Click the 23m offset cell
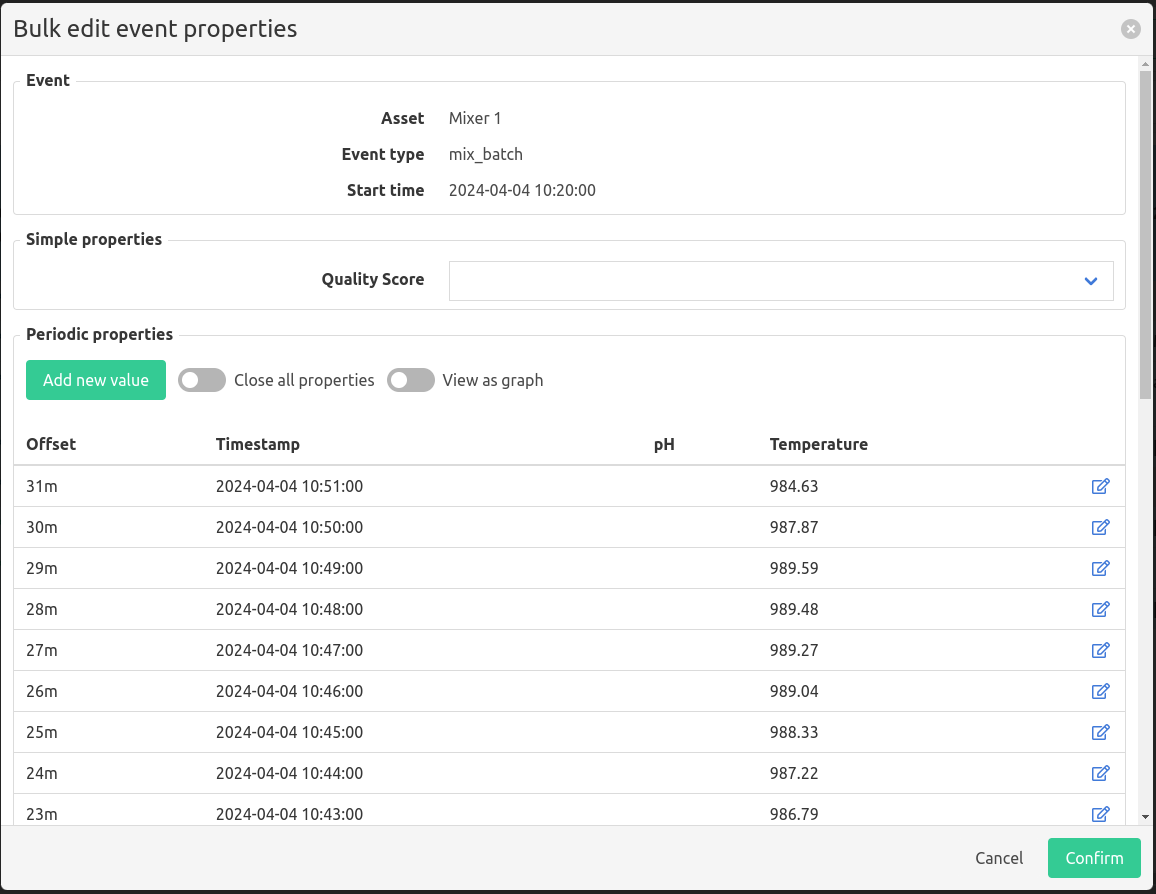1156x894 pixels. click(x=41, y=814)
